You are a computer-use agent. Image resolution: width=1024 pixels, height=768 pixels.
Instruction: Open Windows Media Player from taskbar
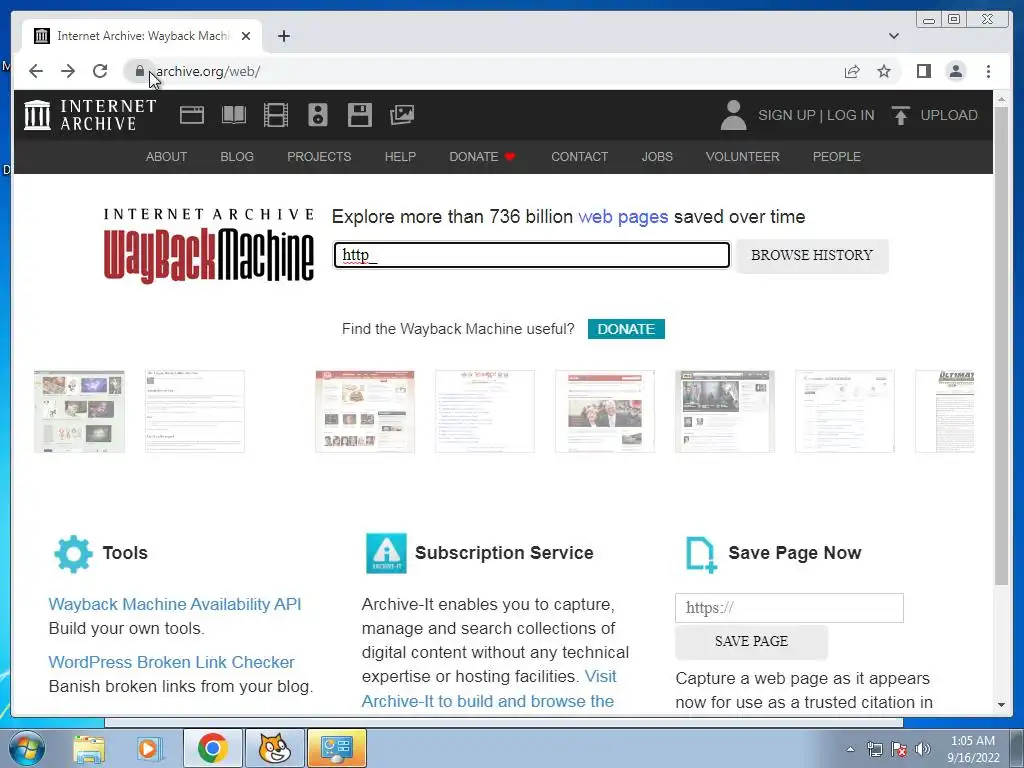tap(150, 748)
